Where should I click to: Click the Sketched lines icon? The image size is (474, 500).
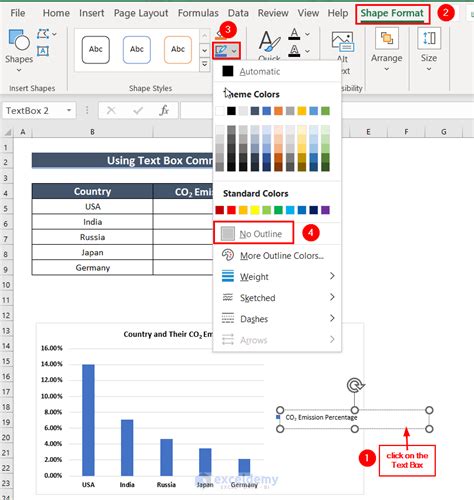pos(228,297)
